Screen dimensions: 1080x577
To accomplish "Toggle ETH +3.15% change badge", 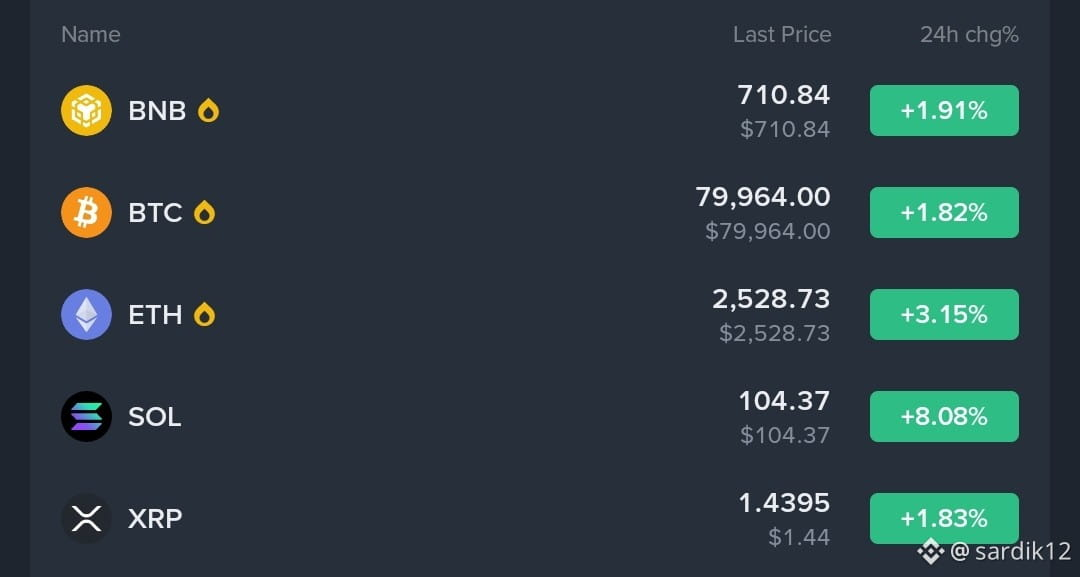I will [944, 315].
